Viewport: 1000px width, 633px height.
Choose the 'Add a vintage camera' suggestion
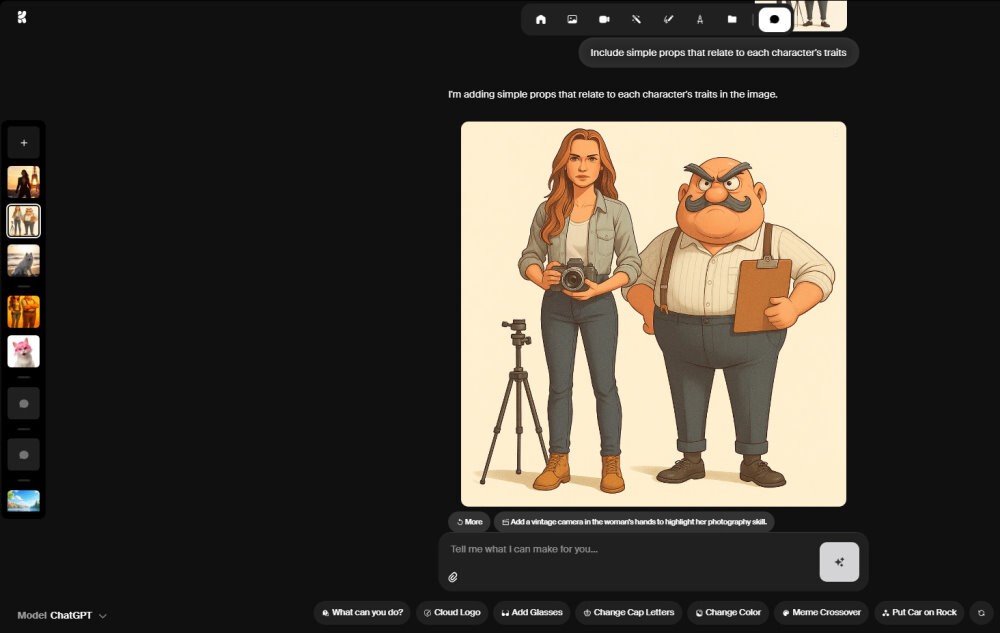634,522
